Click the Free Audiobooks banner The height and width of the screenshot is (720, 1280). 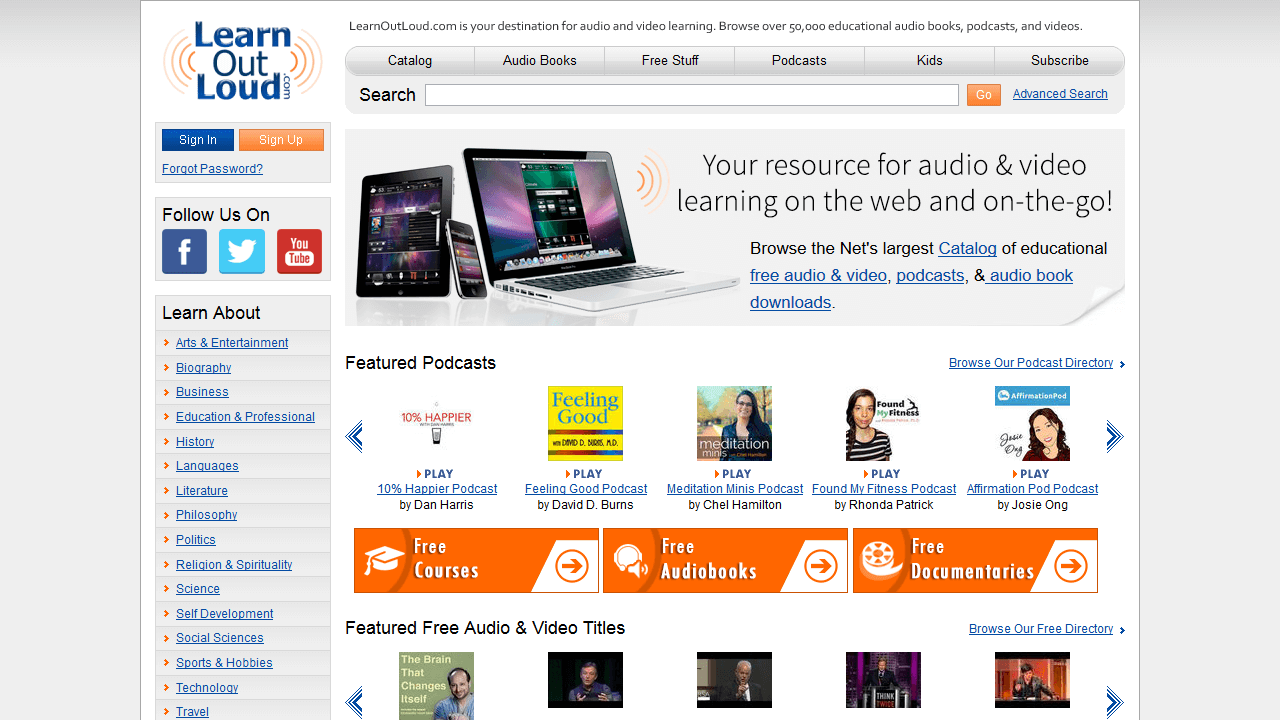[x=725, y=561]
